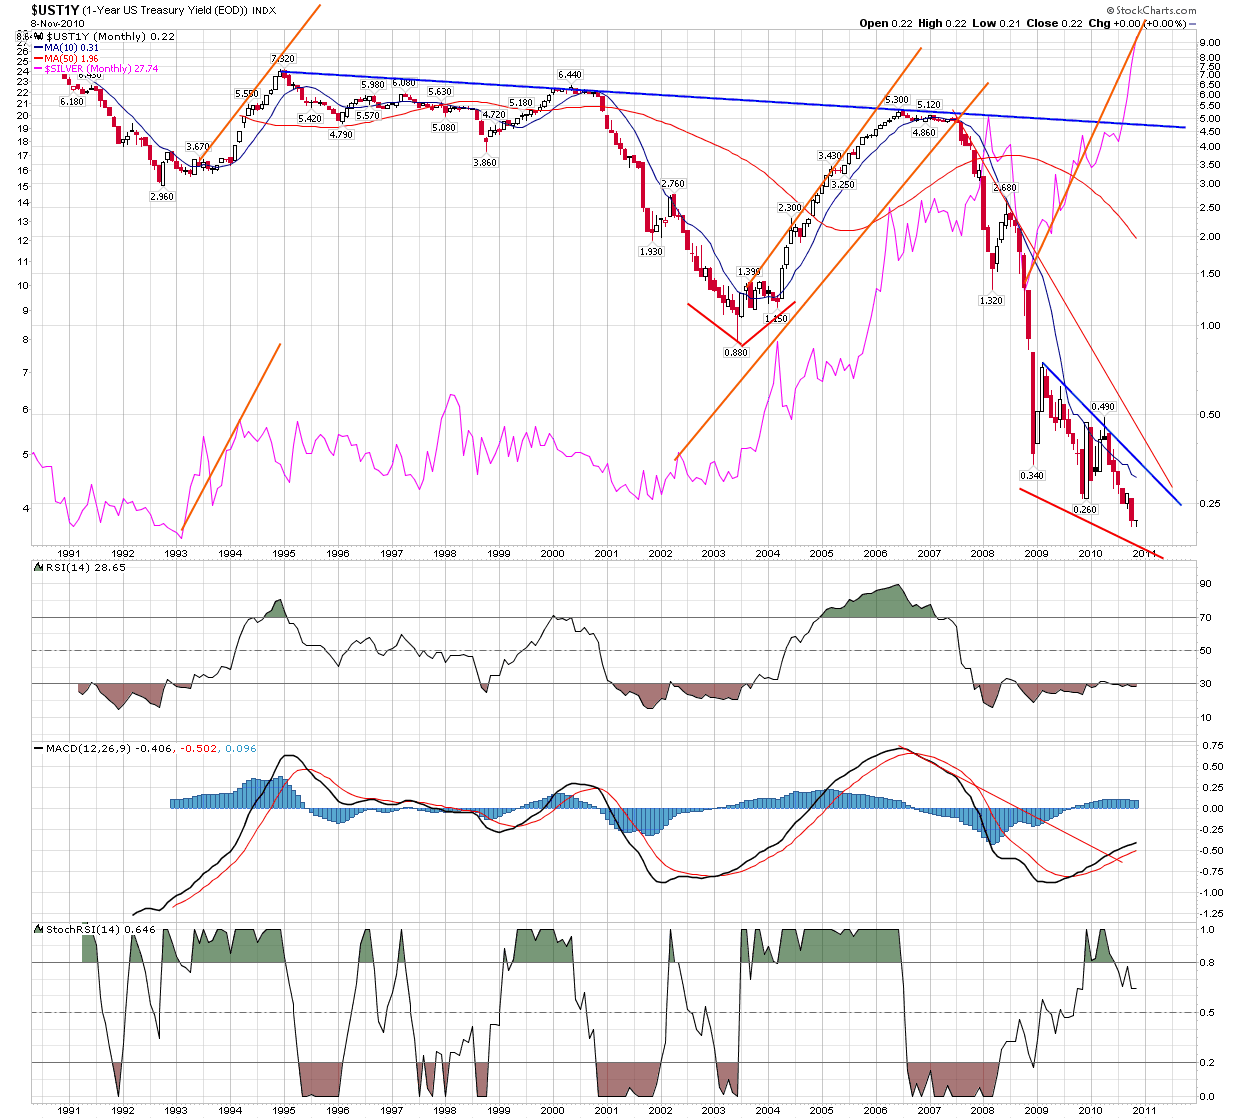Click 2004 on the StochRSI panel's year axis

767,1110
